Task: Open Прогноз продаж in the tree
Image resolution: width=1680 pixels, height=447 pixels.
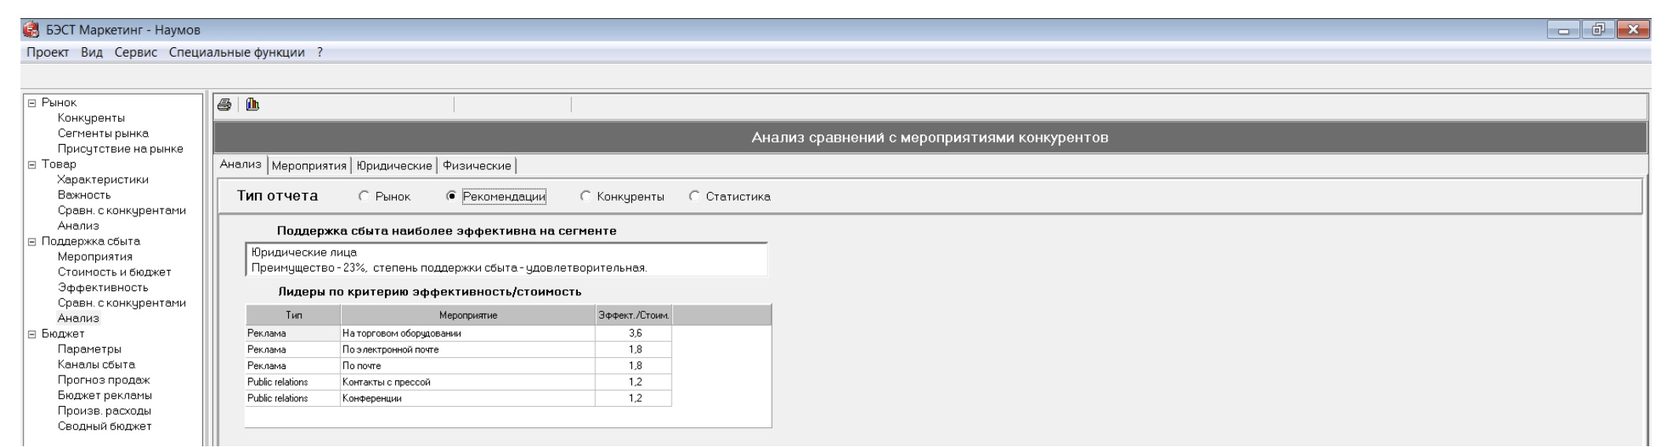Action: click(x=104, y=380)
